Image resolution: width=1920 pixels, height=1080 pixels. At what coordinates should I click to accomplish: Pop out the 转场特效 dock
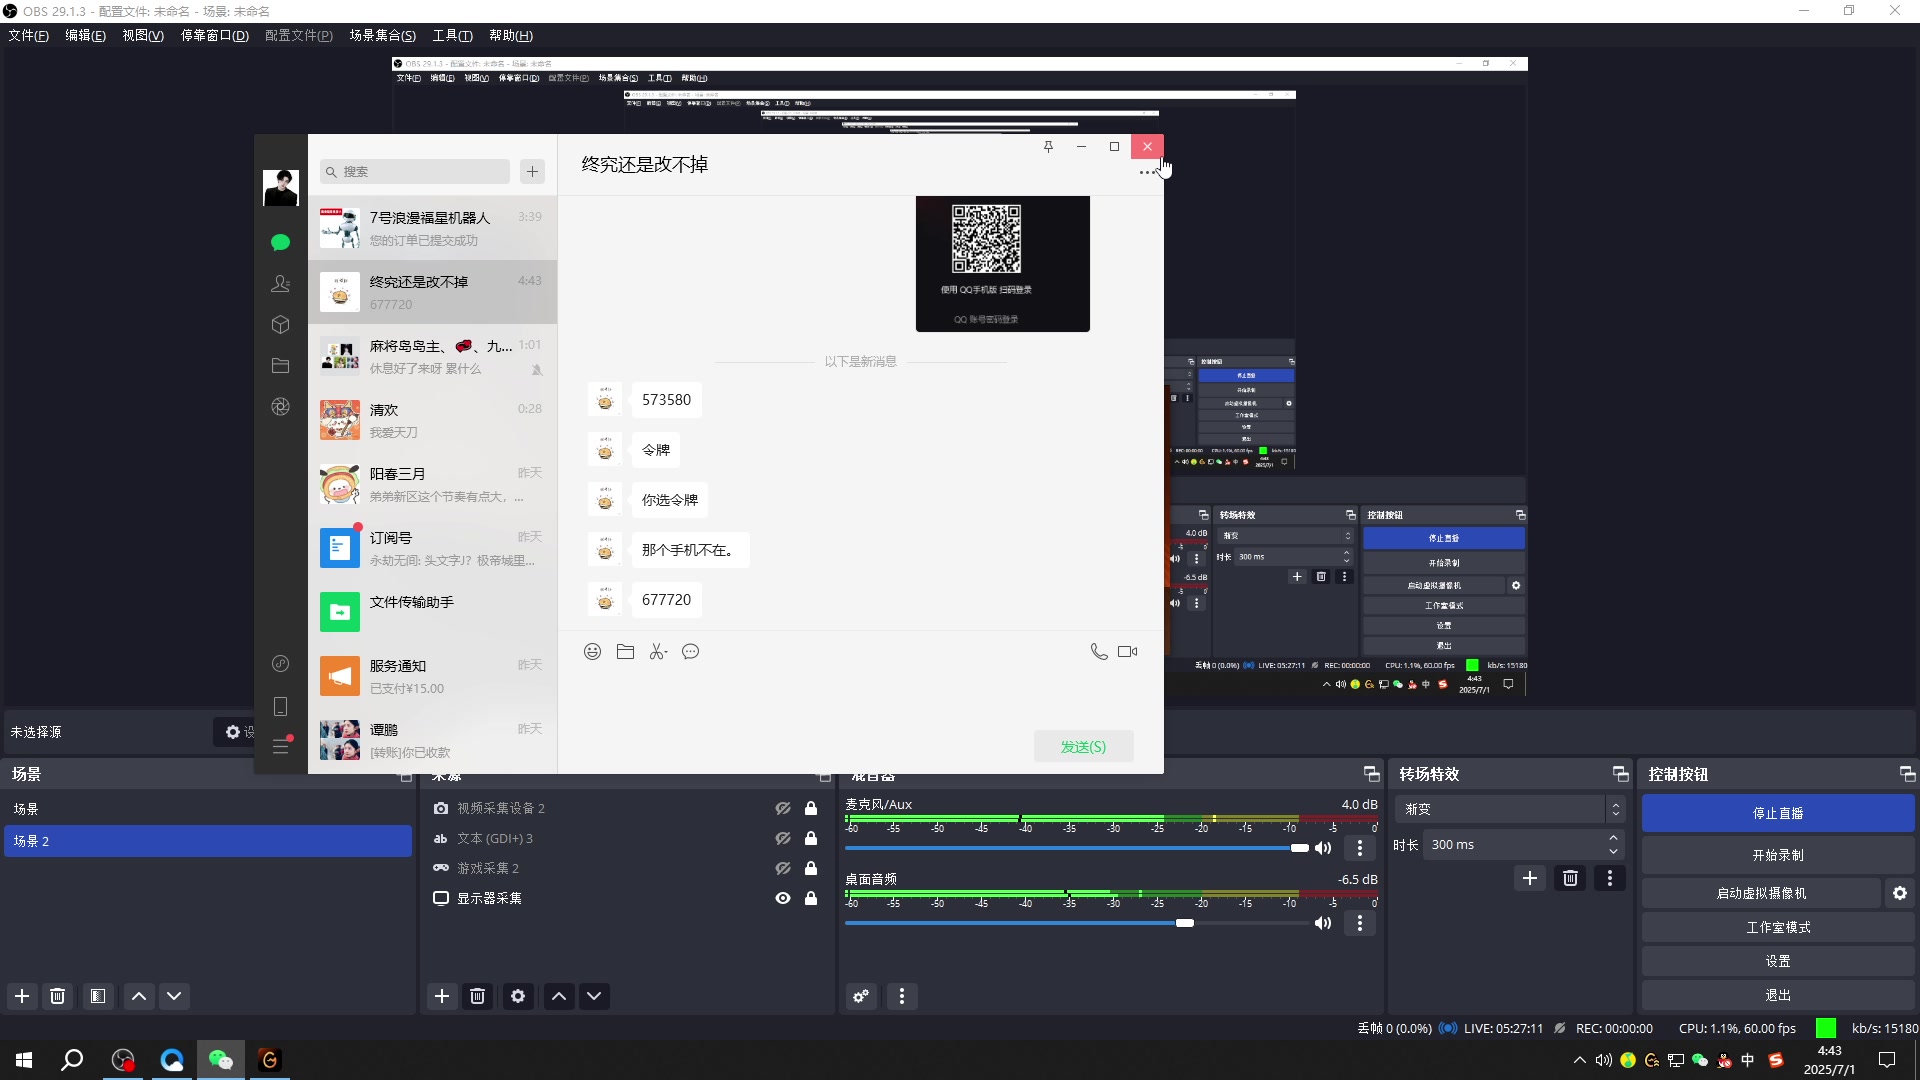(1621, 774)
